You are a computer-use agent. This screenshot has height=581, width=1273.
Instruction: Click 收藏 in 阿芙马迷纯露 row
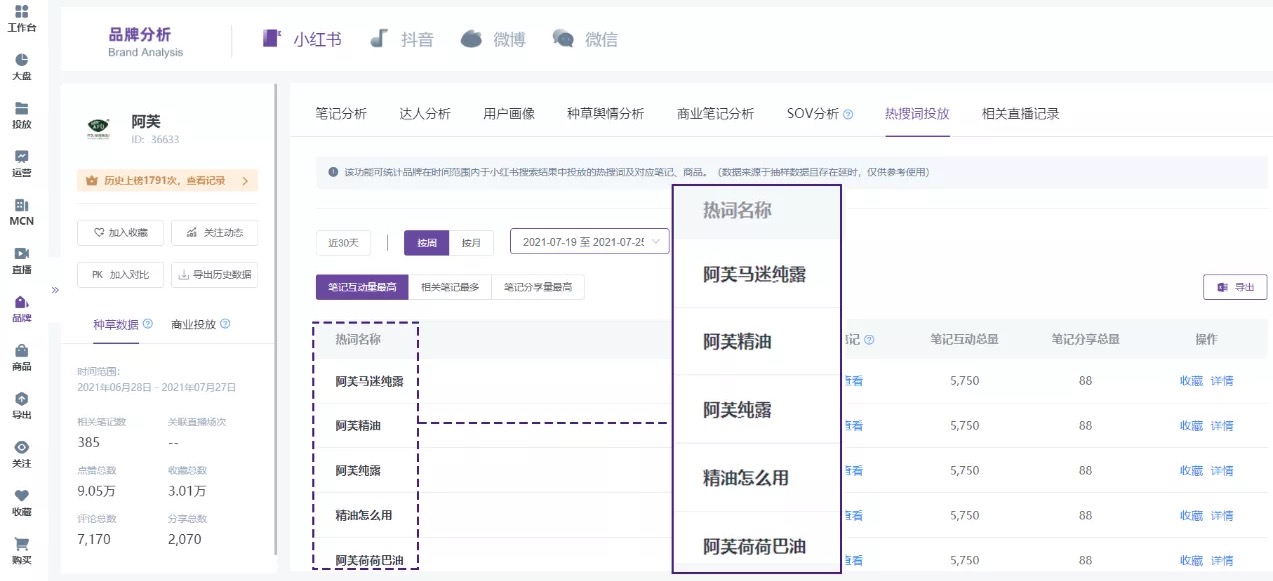(x=1191, y=381)
